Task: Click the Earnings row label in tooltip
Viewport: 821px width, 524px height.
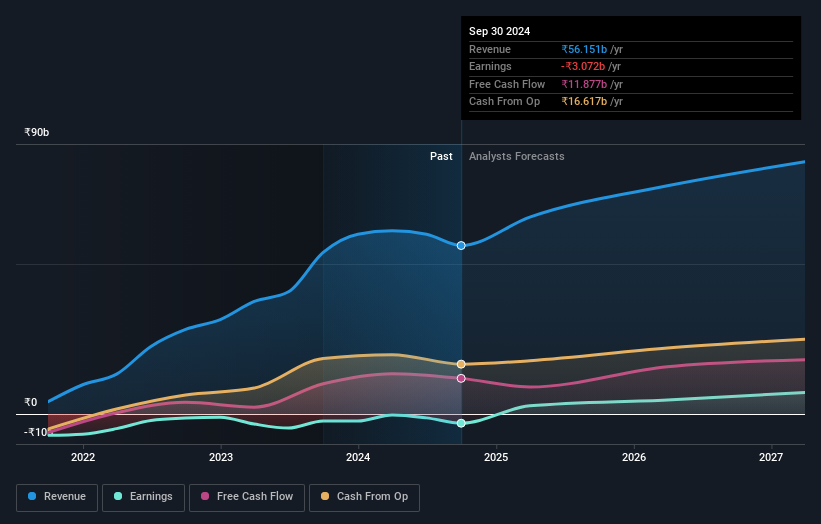Action: 490,66
